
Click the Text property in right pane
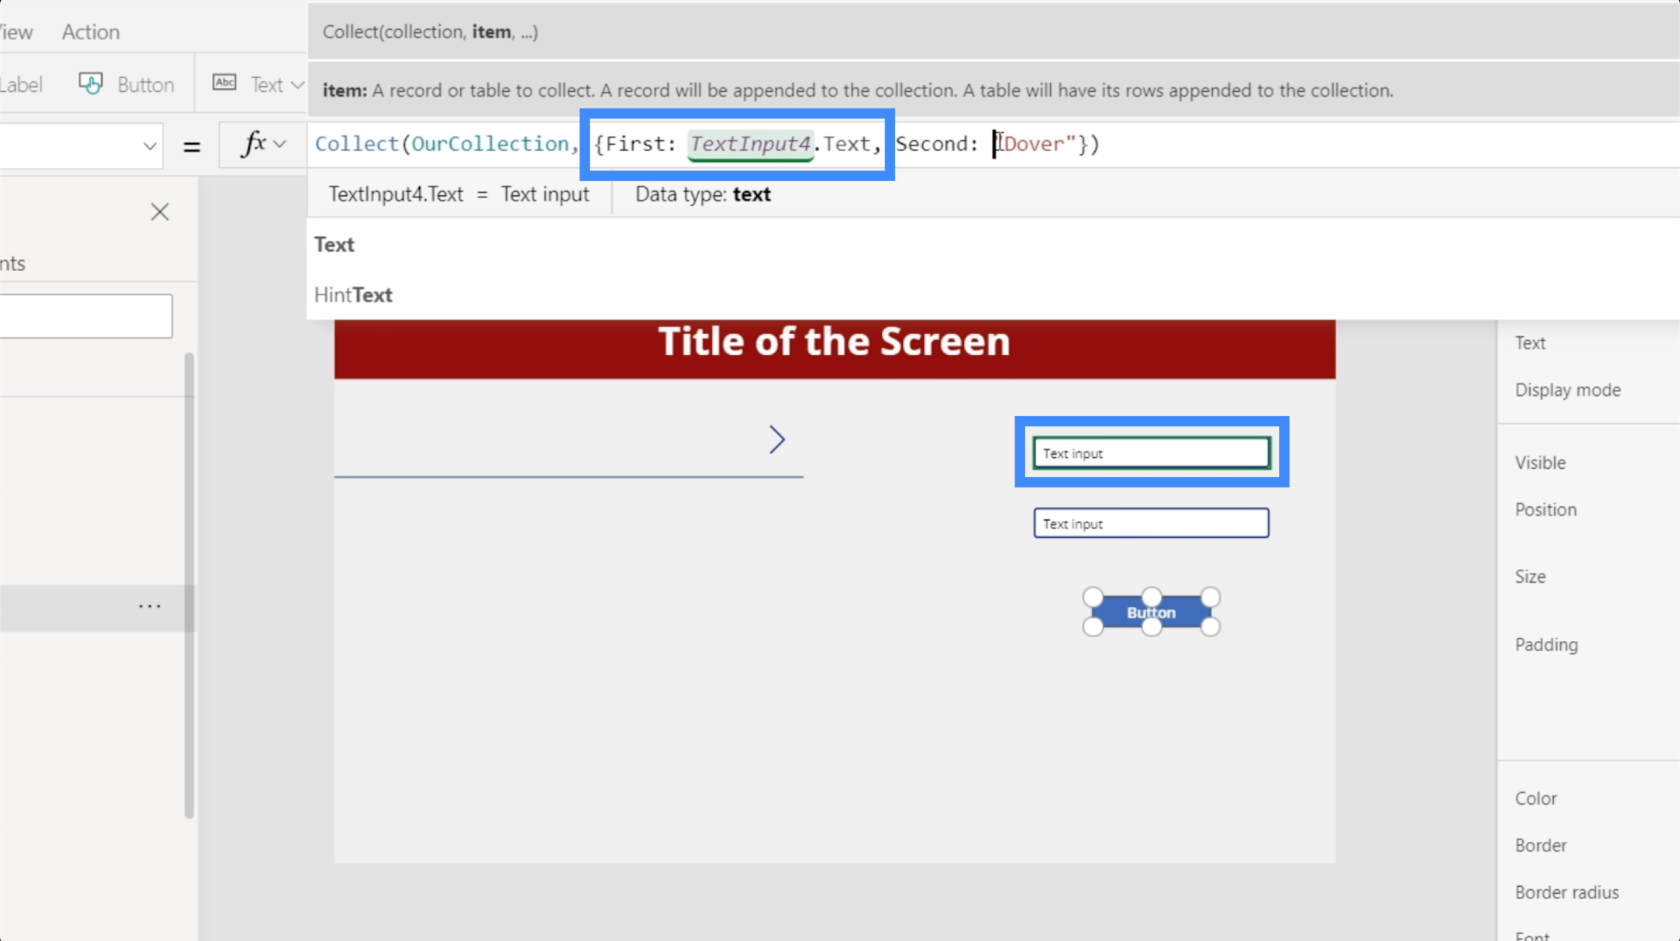coord(1530,343)
